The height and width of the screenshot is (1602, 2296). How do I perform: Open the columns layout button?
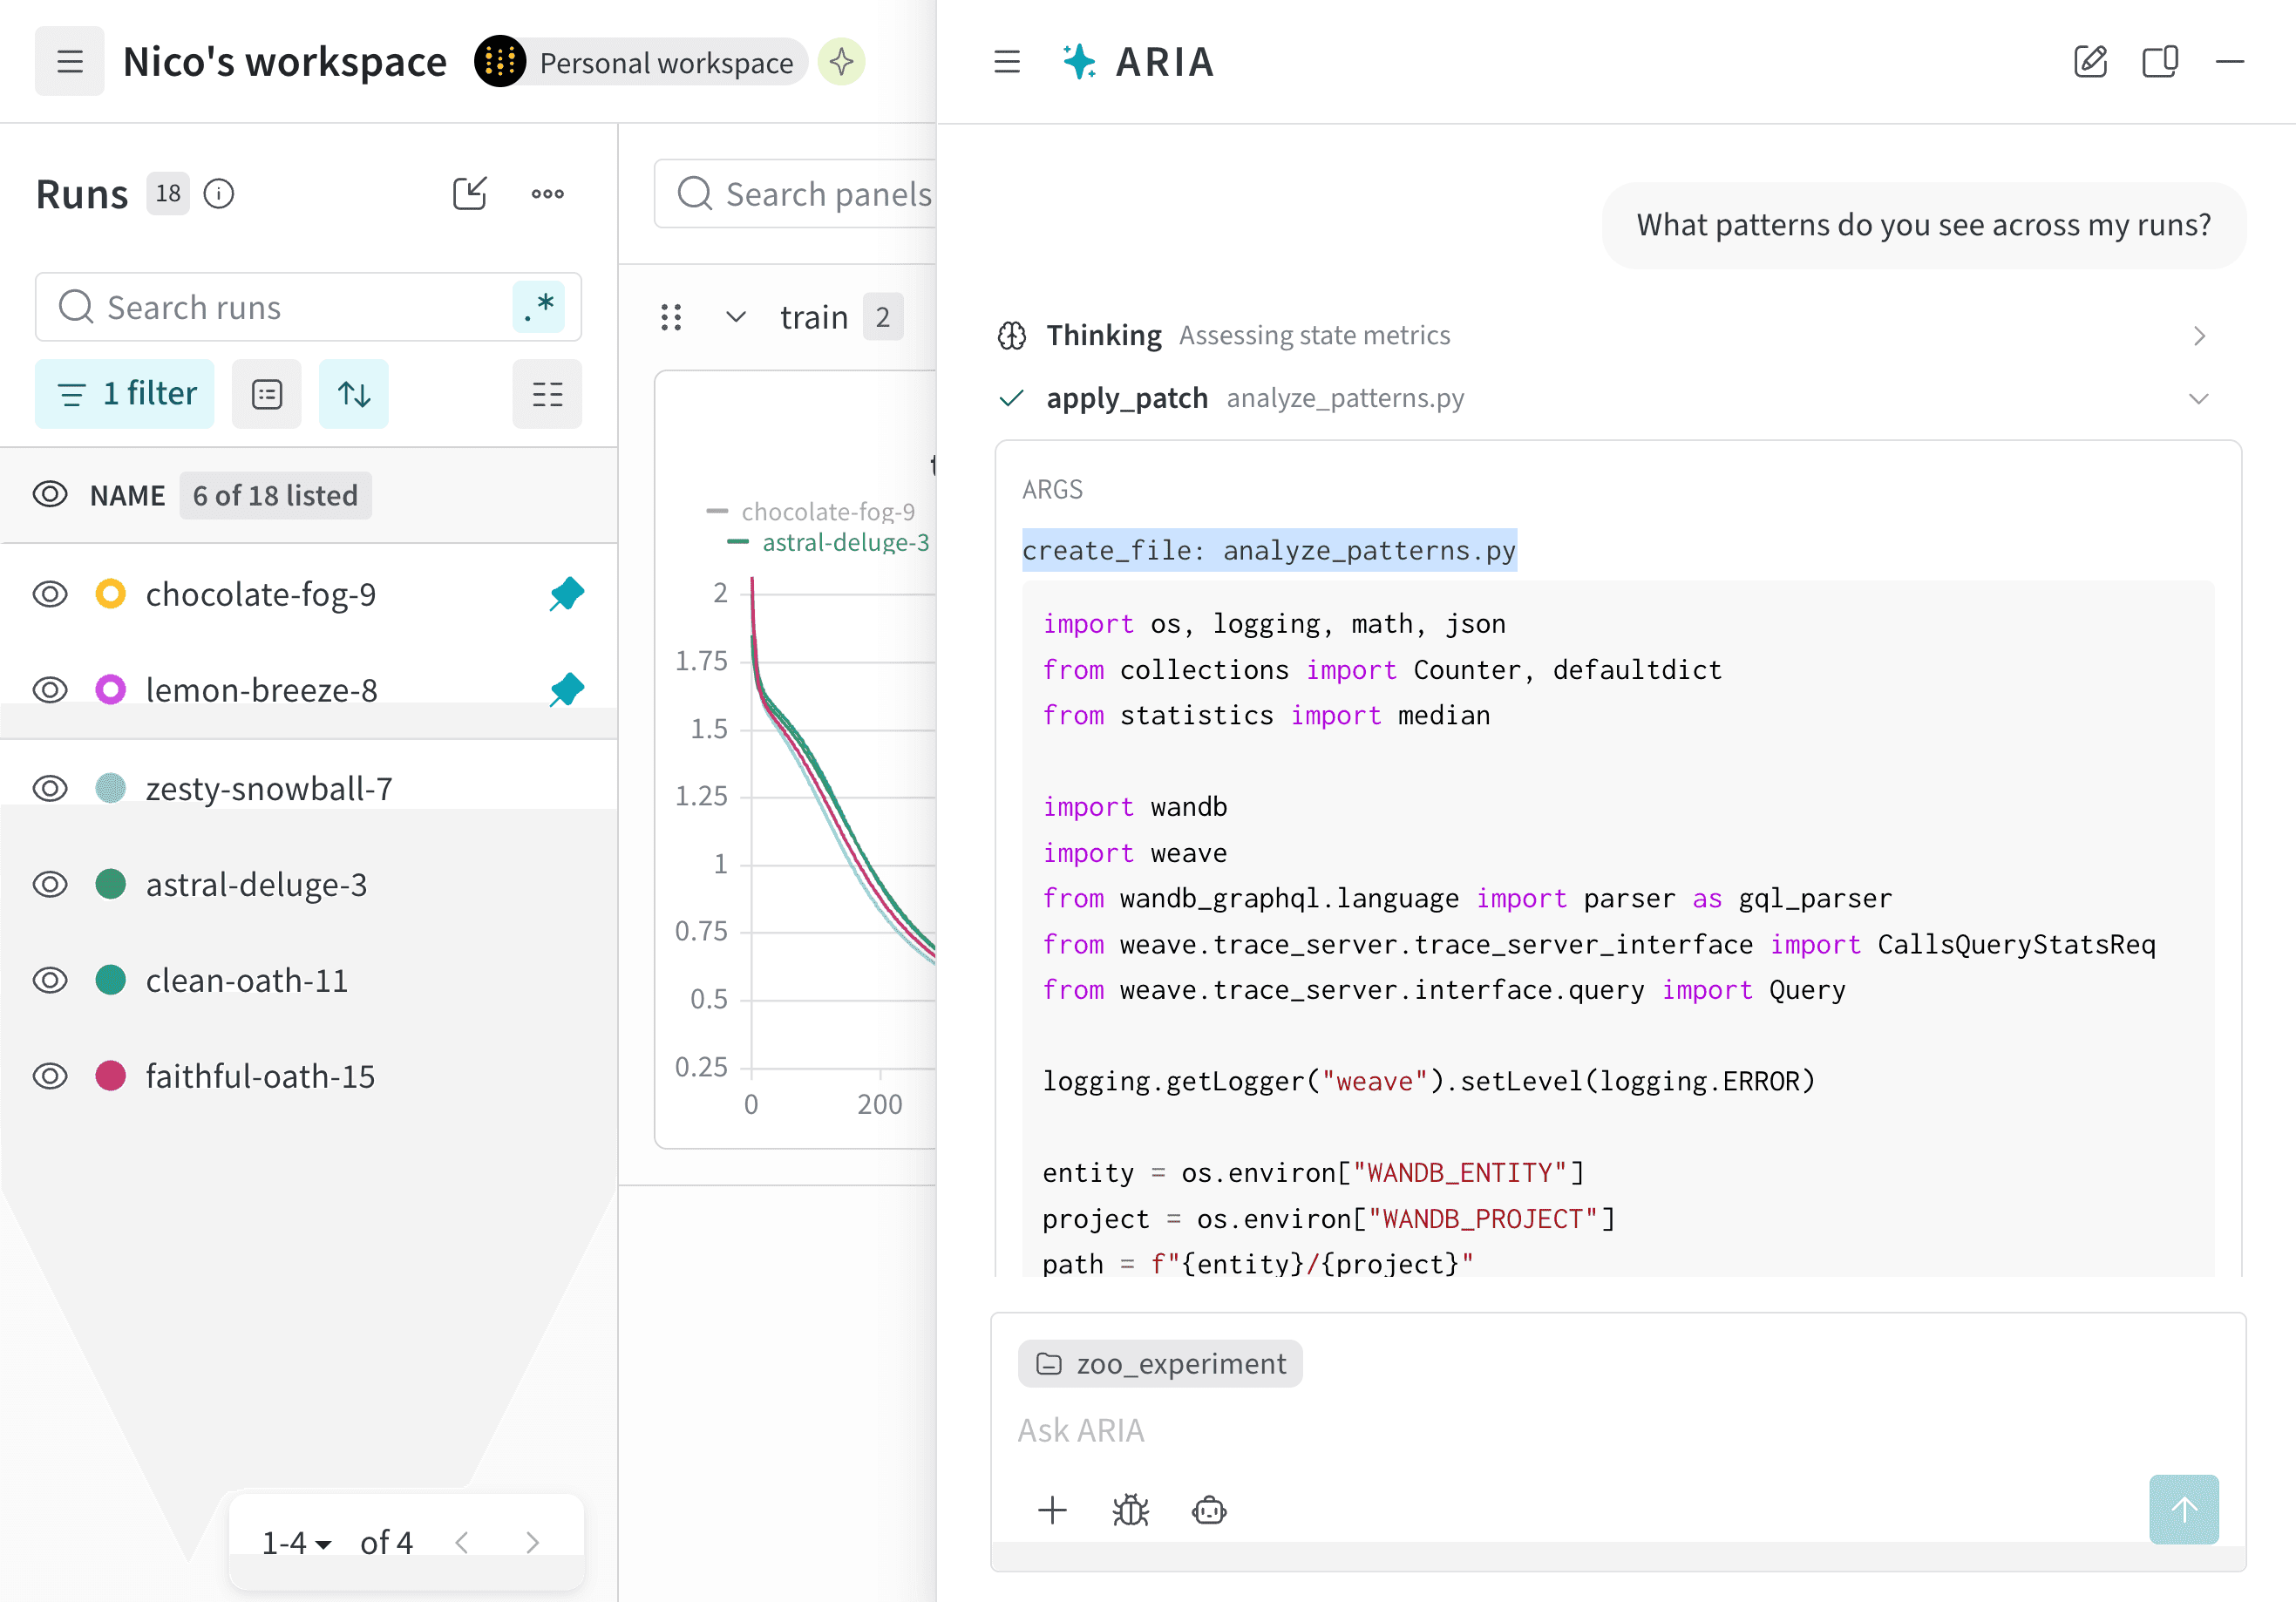coord(547,394)
